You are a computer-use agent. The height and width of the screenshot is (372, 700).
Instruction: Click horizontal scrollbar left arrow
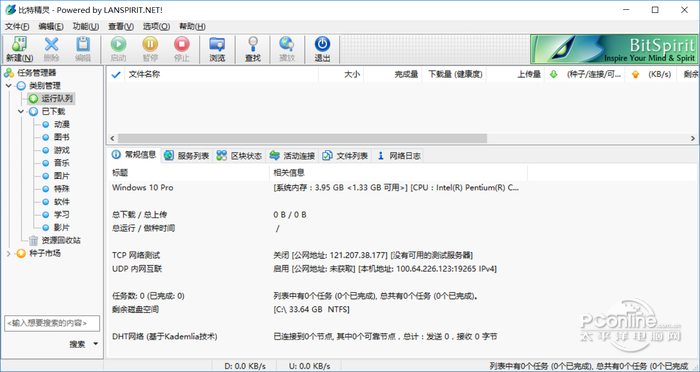pyautogui.click(x=112, y=138)
